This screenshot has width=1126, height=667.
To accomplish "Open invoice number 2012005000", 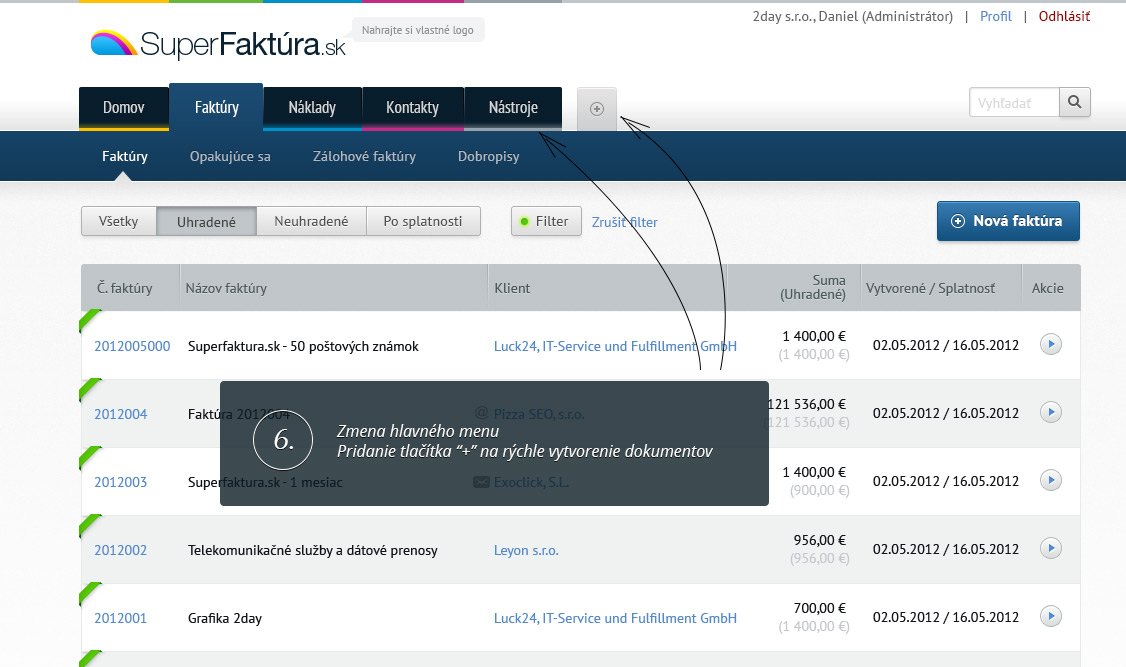I will (132, 346).
